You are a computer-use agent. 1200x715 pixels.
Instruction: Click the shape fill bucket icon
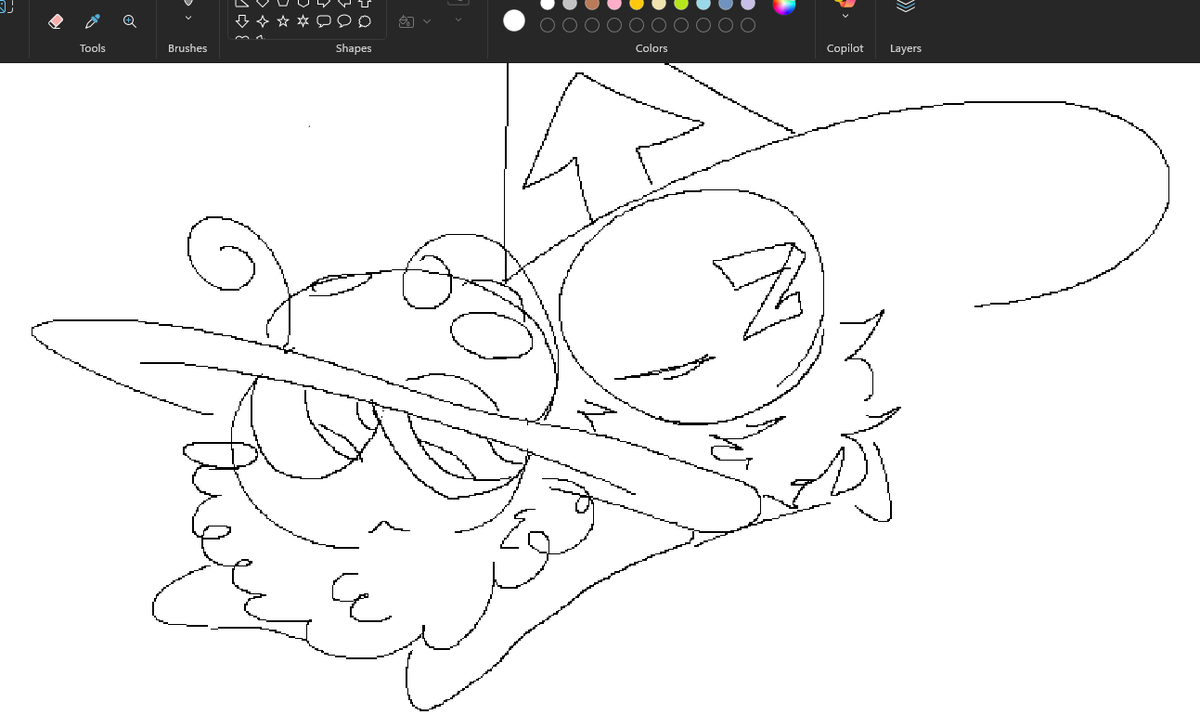click(406, 21)
